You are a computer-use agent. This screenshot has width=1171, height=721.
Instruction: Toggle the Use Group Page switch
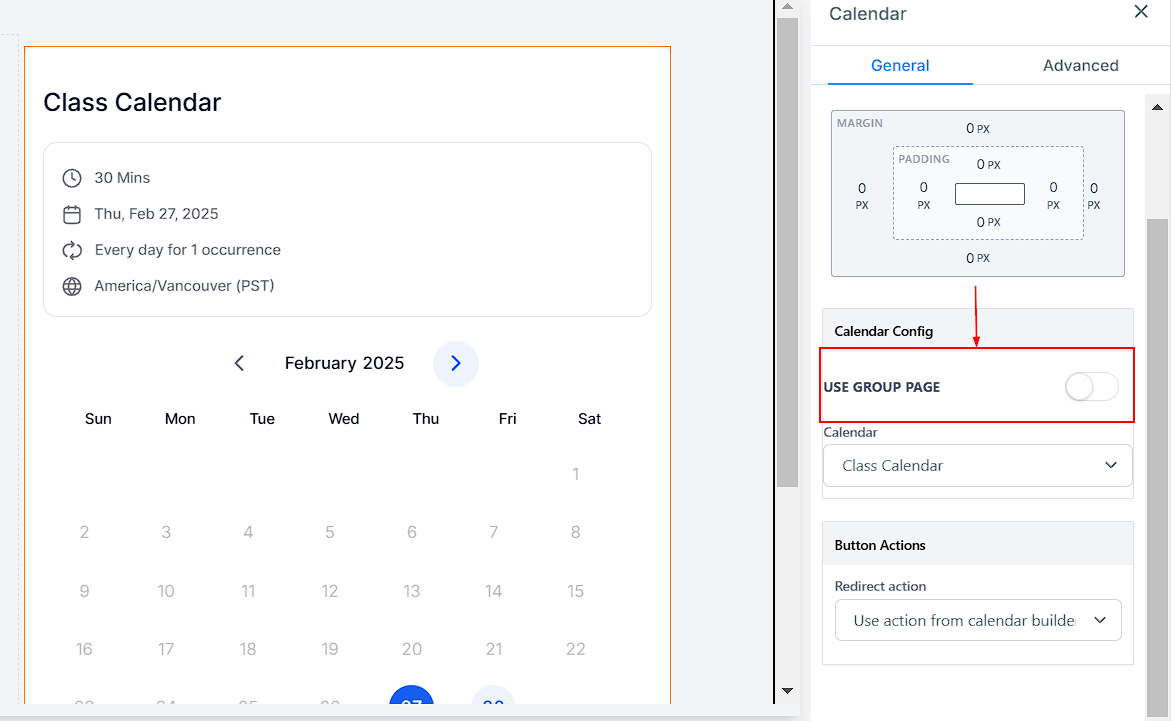tap(1091, 387)
